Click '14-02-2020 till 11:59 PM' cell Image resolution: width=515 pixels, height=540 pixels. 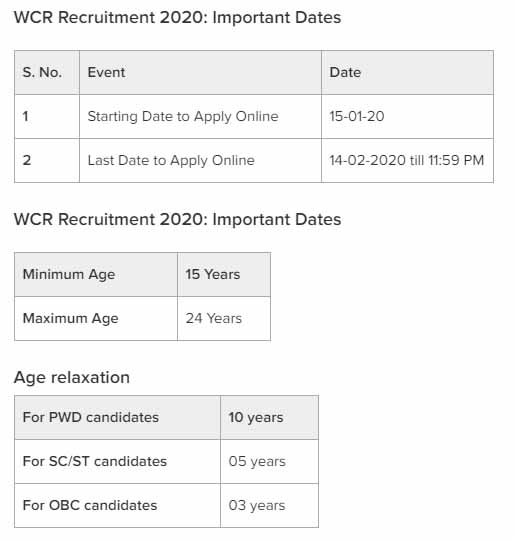tap(408, 161)
